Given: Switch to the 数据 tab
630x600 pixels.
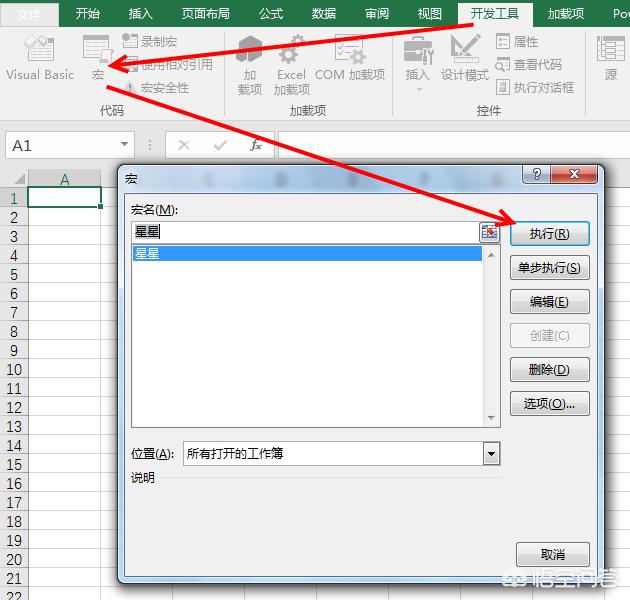Looking at the screenshot, I should coord(323,14).
